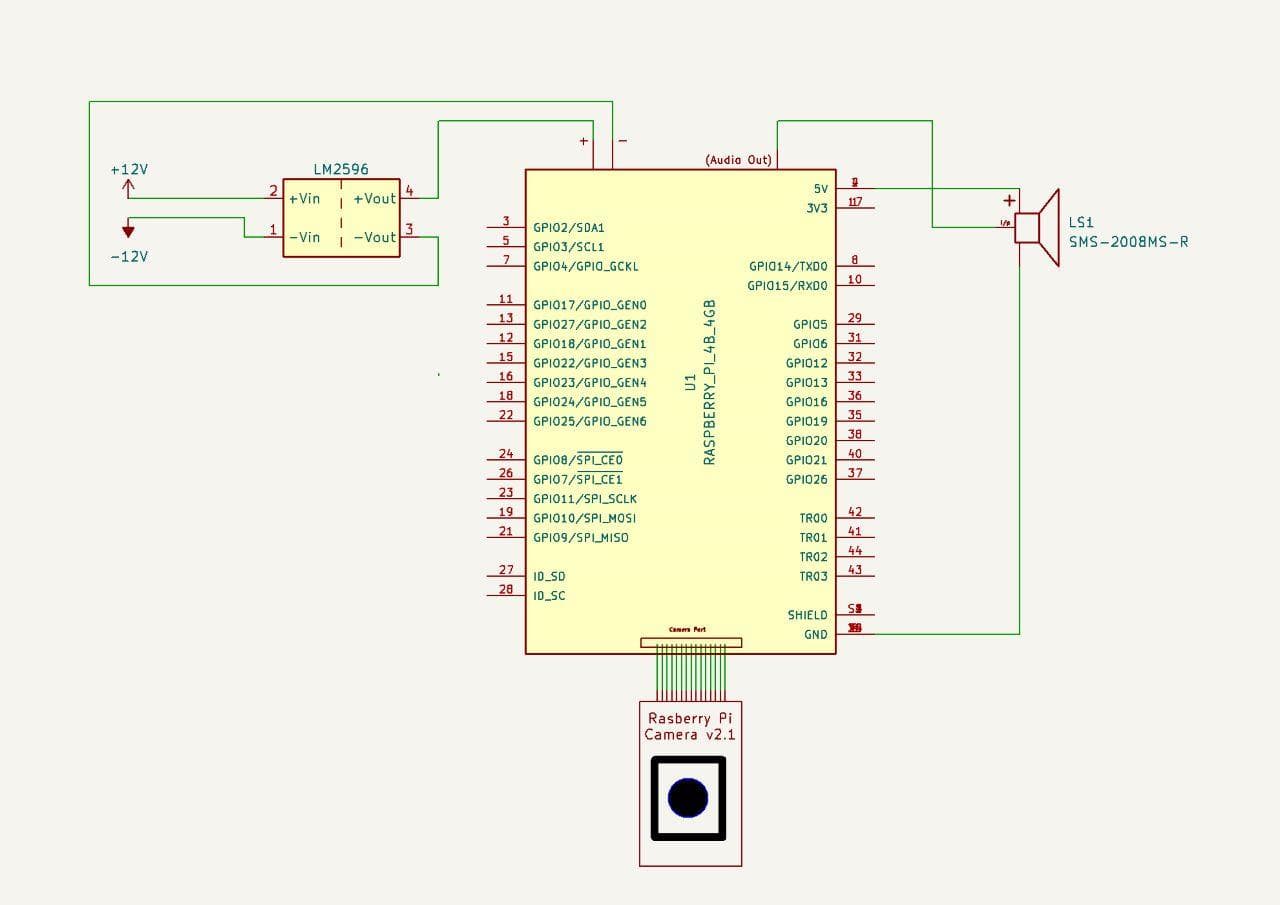Screen dimensions: 1280x905
Task: Select the GPIO11/SPI_SCLK pin label
Action: click(x=585, y=499)
